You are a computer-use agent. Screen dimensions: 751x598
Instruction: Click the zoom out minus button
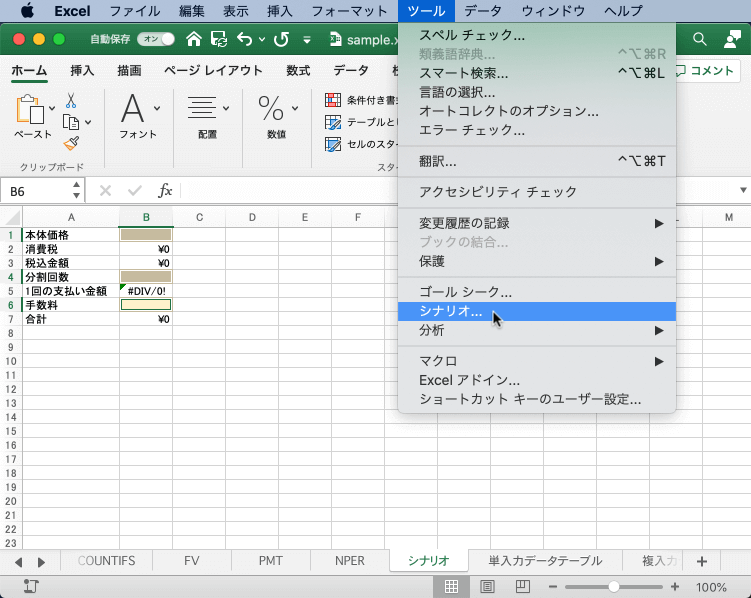click(553, 587)
